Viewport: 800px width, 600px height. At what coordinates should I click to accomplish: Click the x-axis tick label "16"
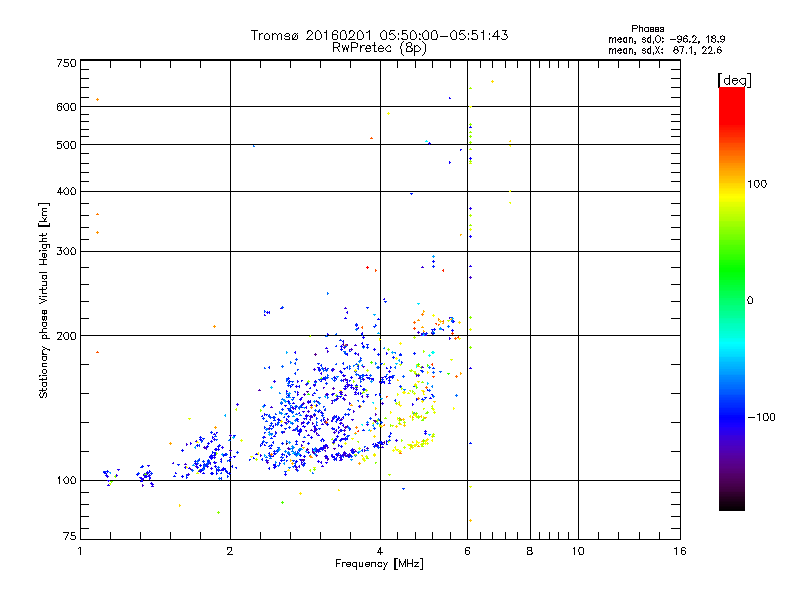tap(680, 551)
